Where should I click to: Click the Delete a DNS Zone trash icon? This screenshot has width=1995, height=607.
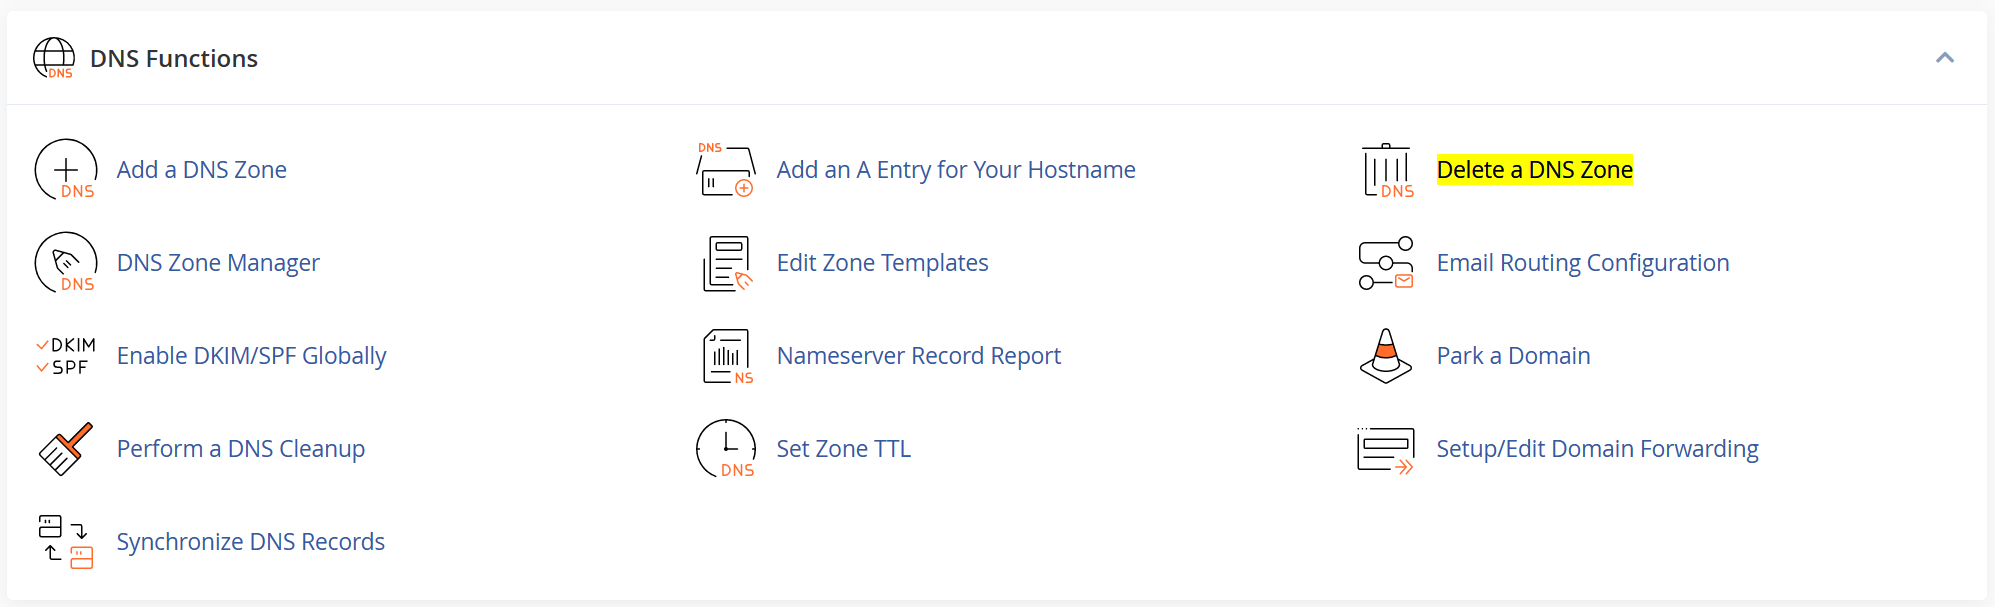(x=1388, y=170)
